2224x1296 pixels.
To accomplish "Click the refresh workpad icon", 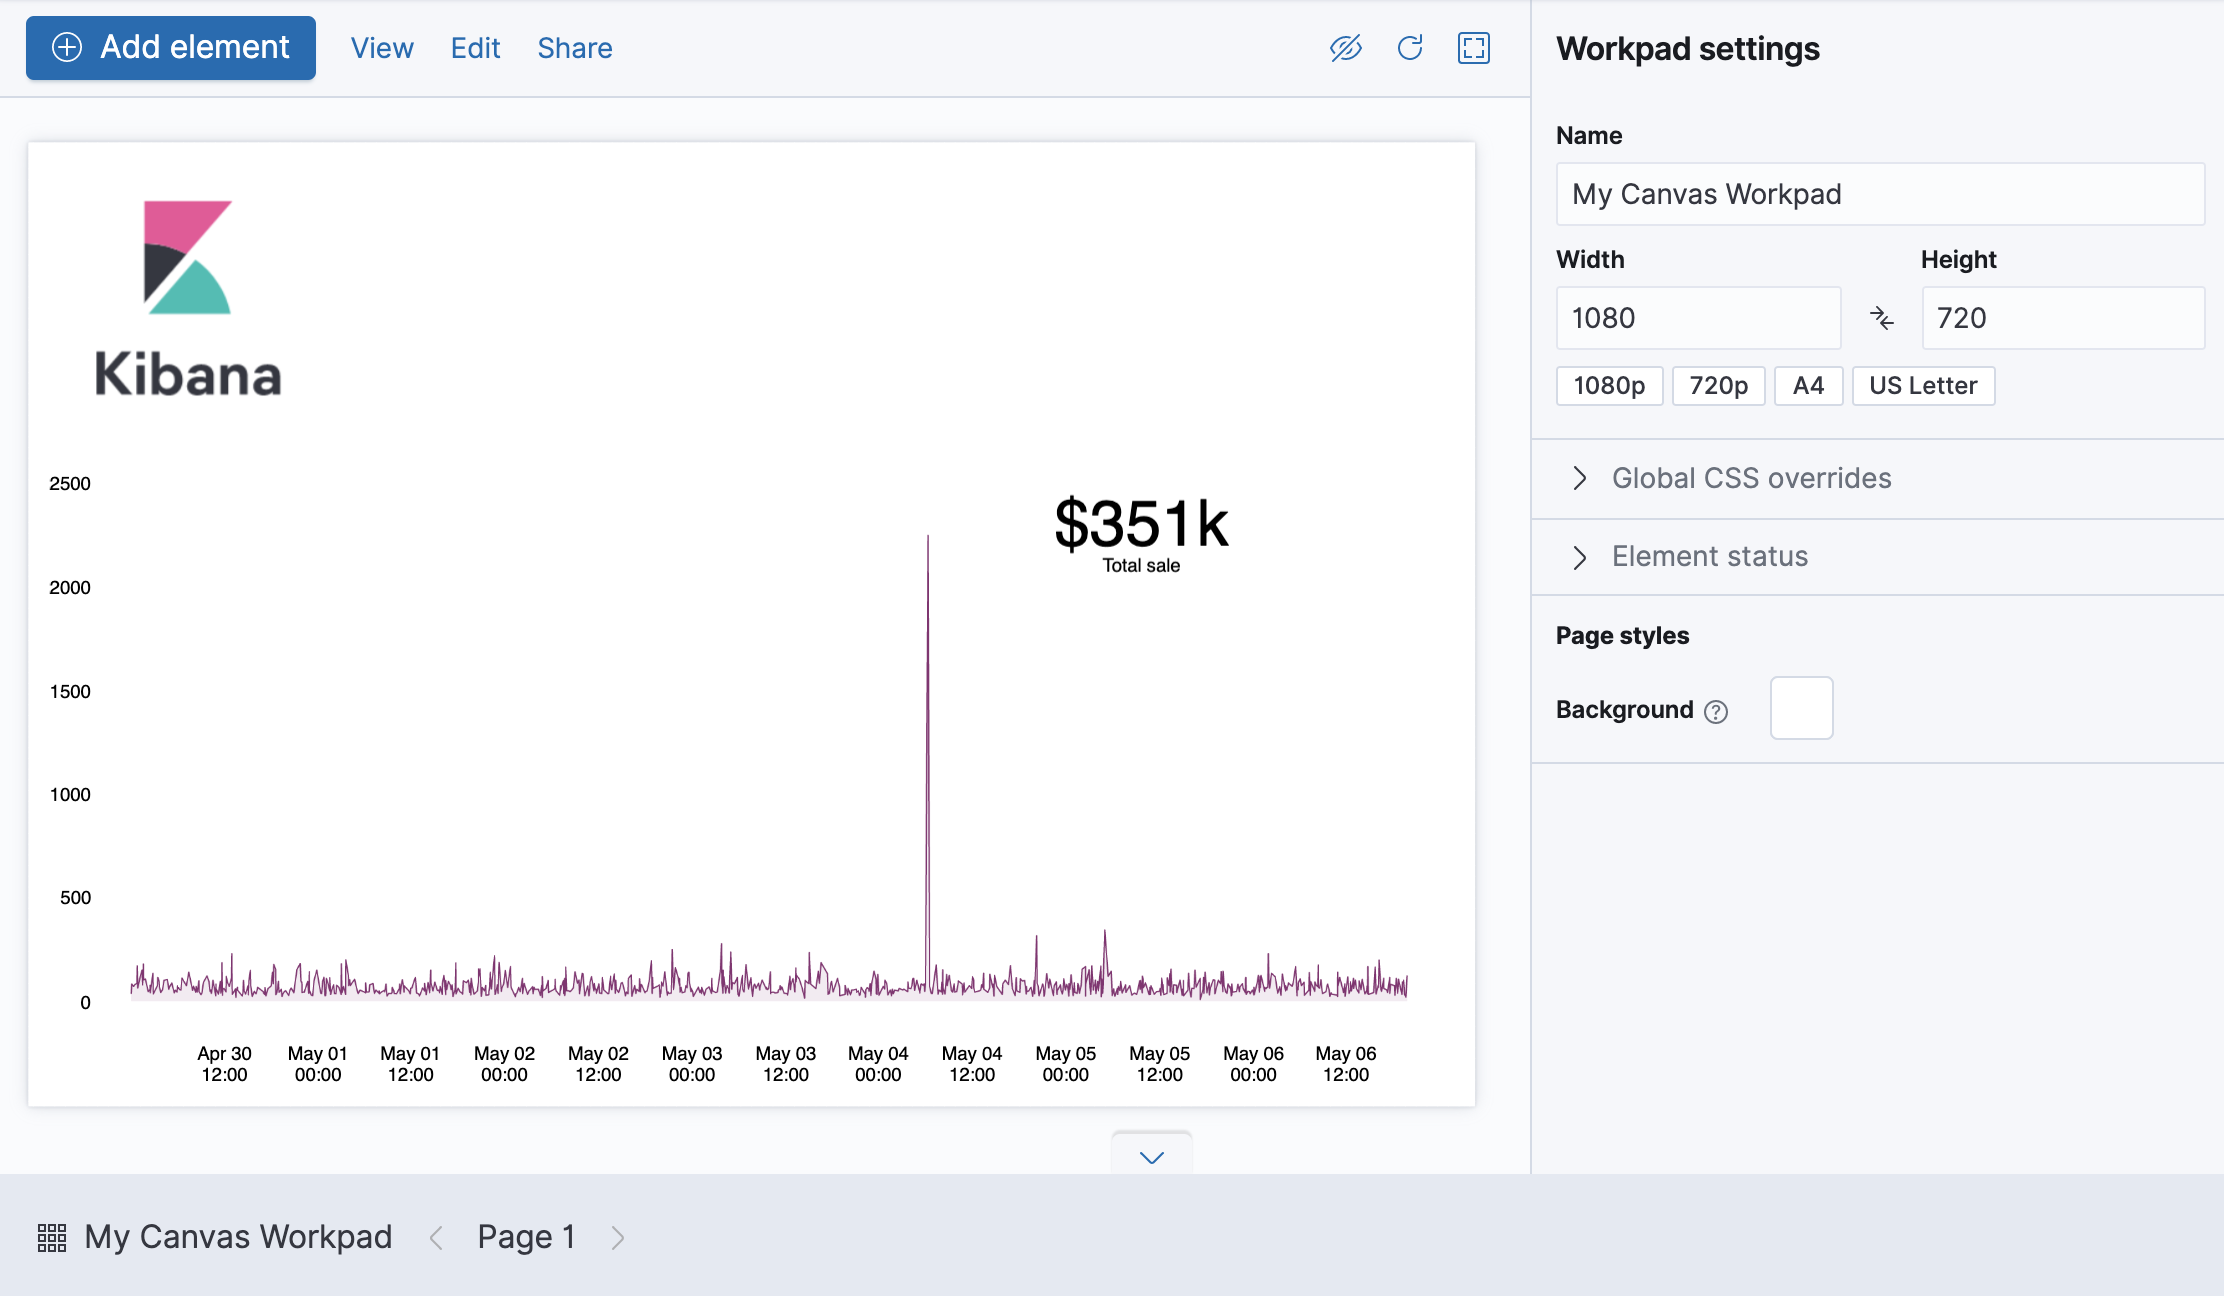I will (x=1410, y=47).
